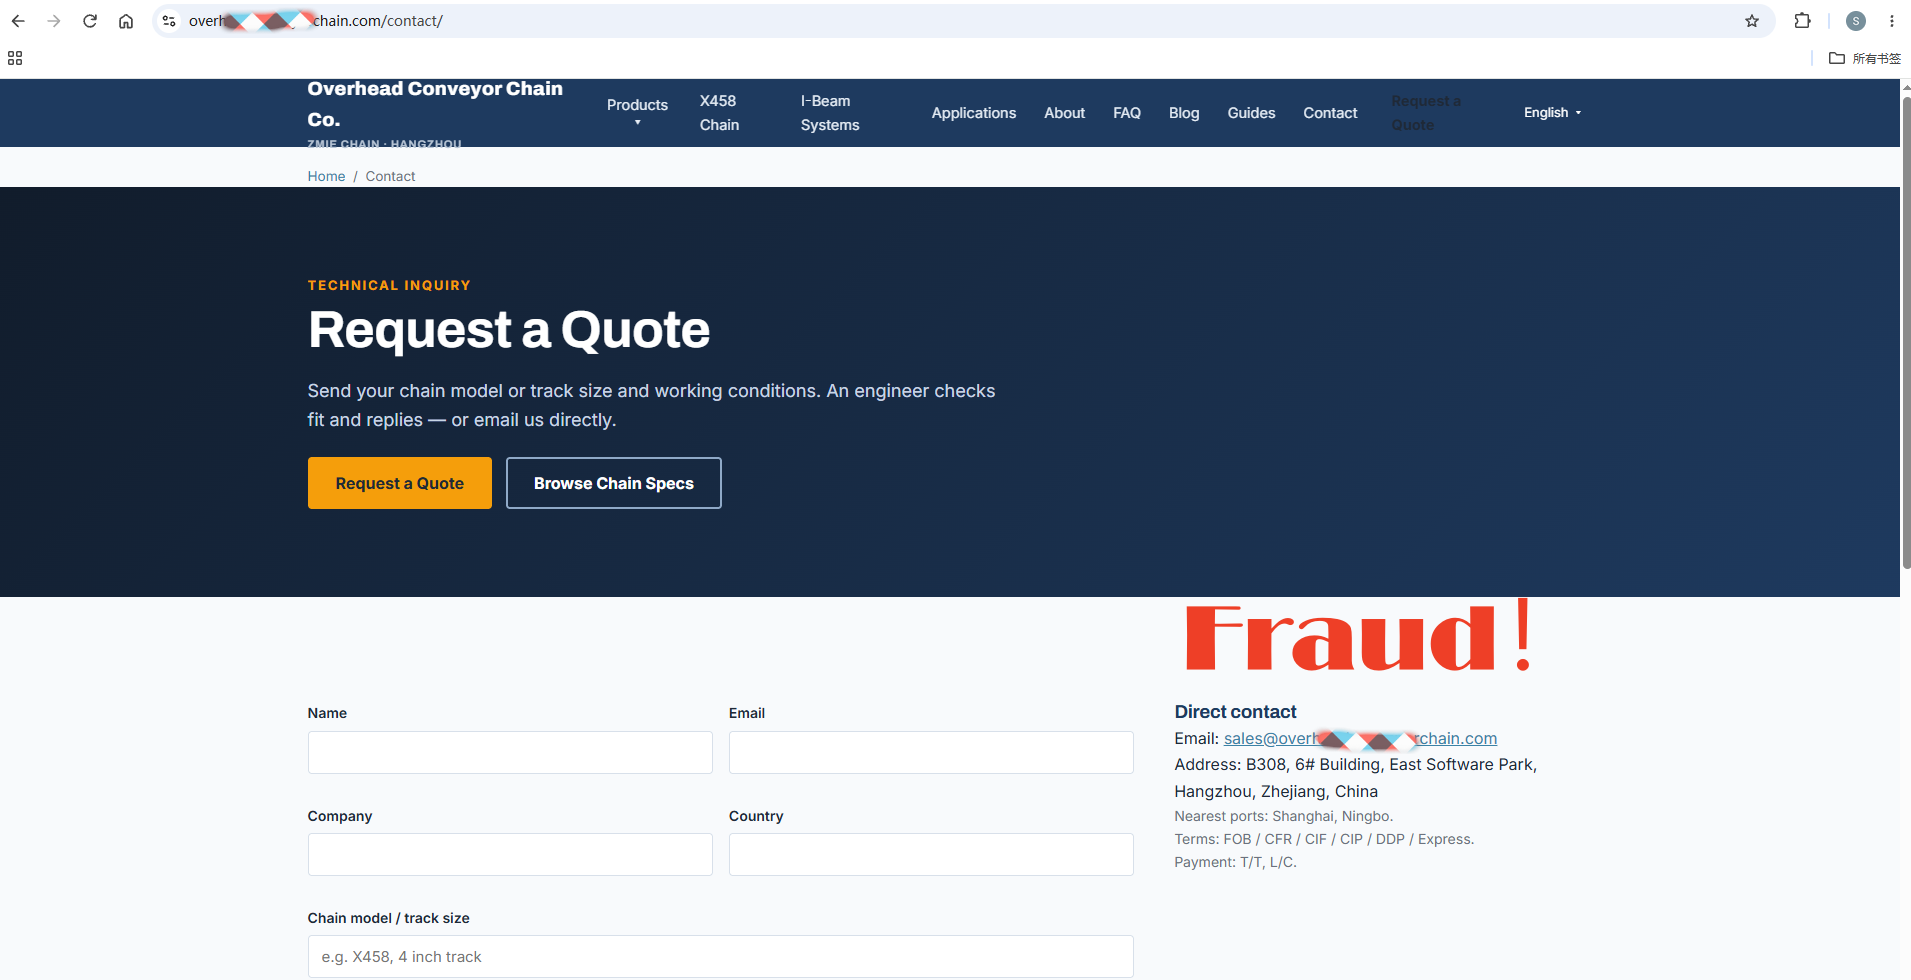Screen dimensions: 1911x980
Task: Open the English language selector
Action: pyautogui.click(x=1552, y=113)
